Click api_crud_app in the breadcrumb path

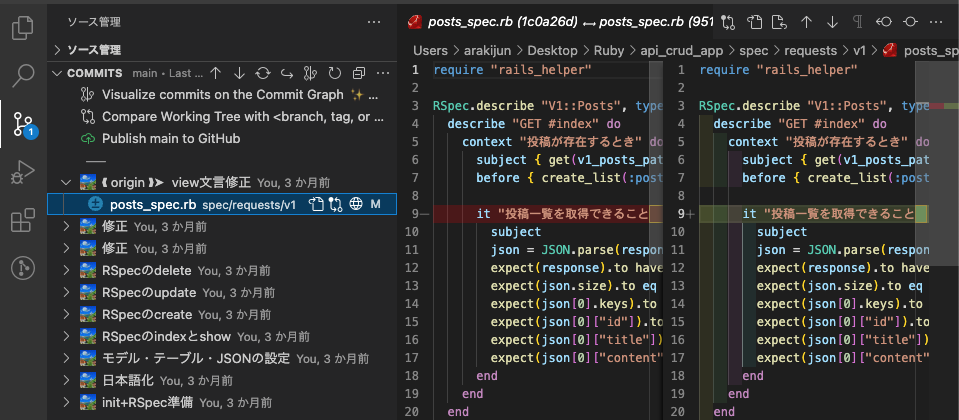coord(680,50)
